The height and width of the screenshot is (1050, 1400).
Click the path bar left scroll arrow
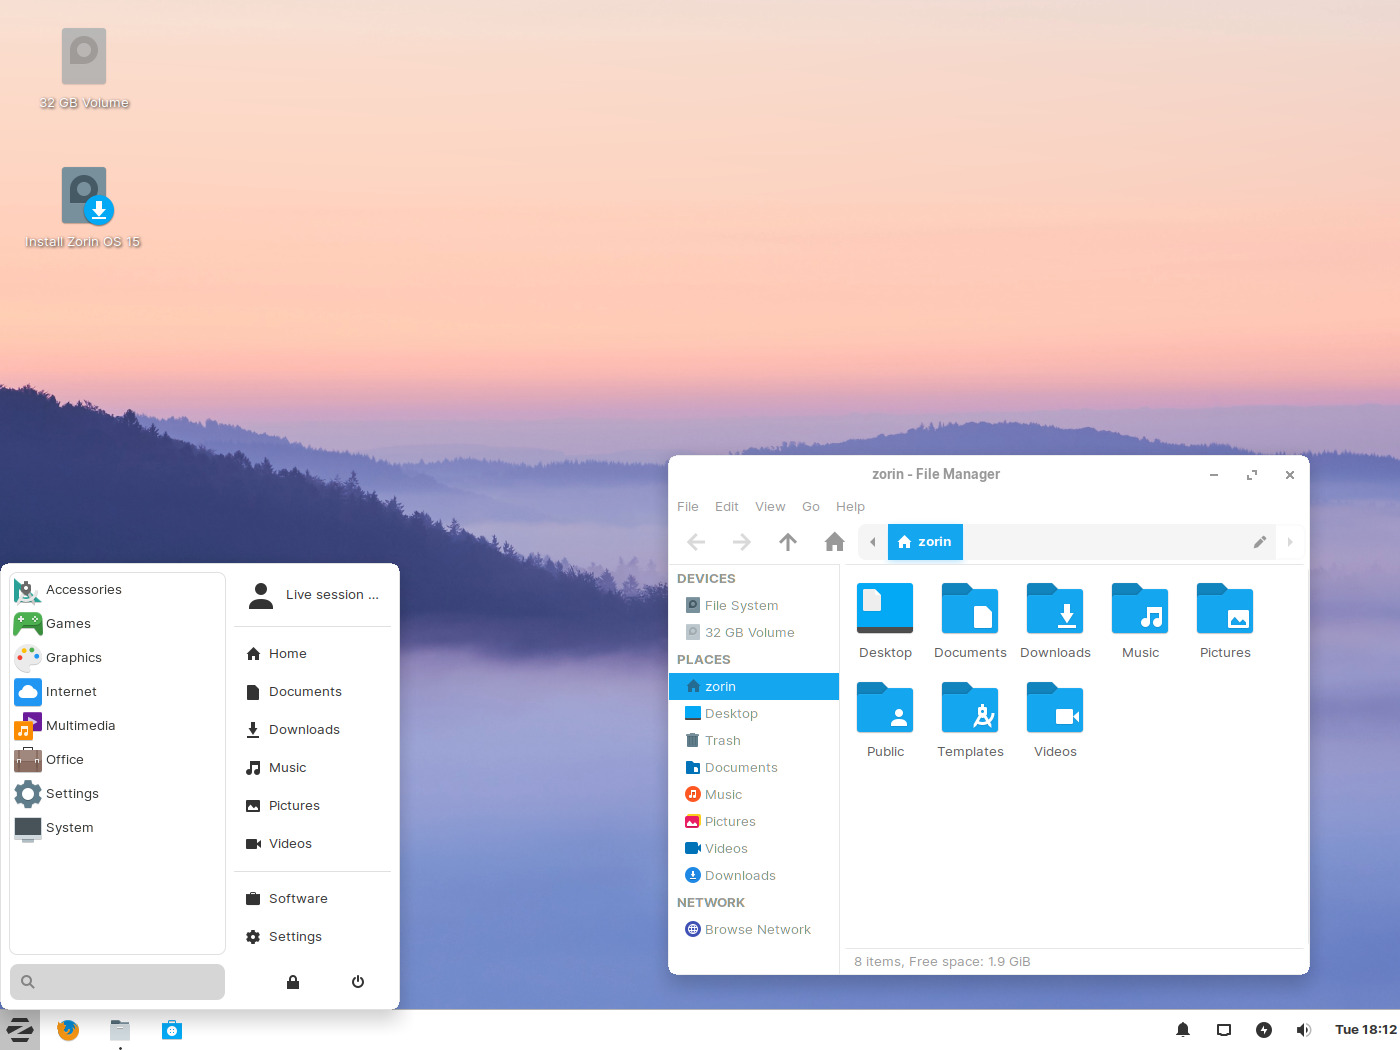(873, 542)
